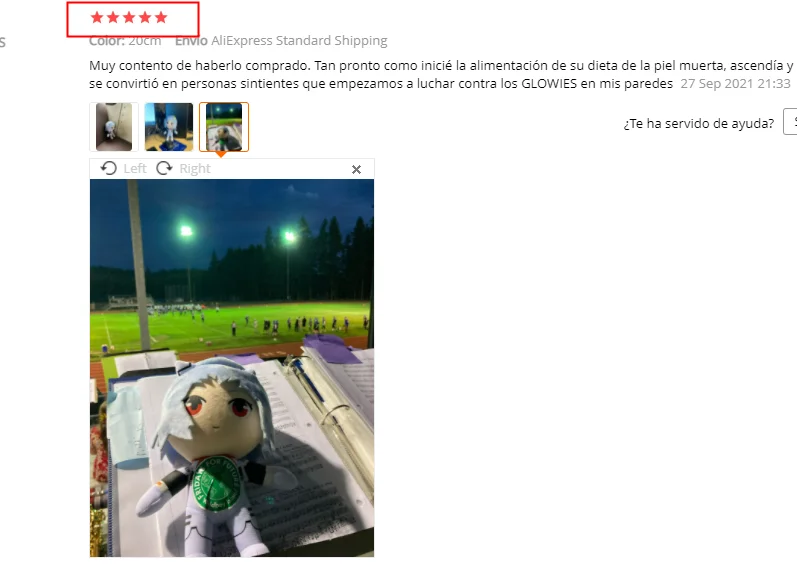
Task: Click the "Color: 20cm" variant label
Action: coord(125,41)
